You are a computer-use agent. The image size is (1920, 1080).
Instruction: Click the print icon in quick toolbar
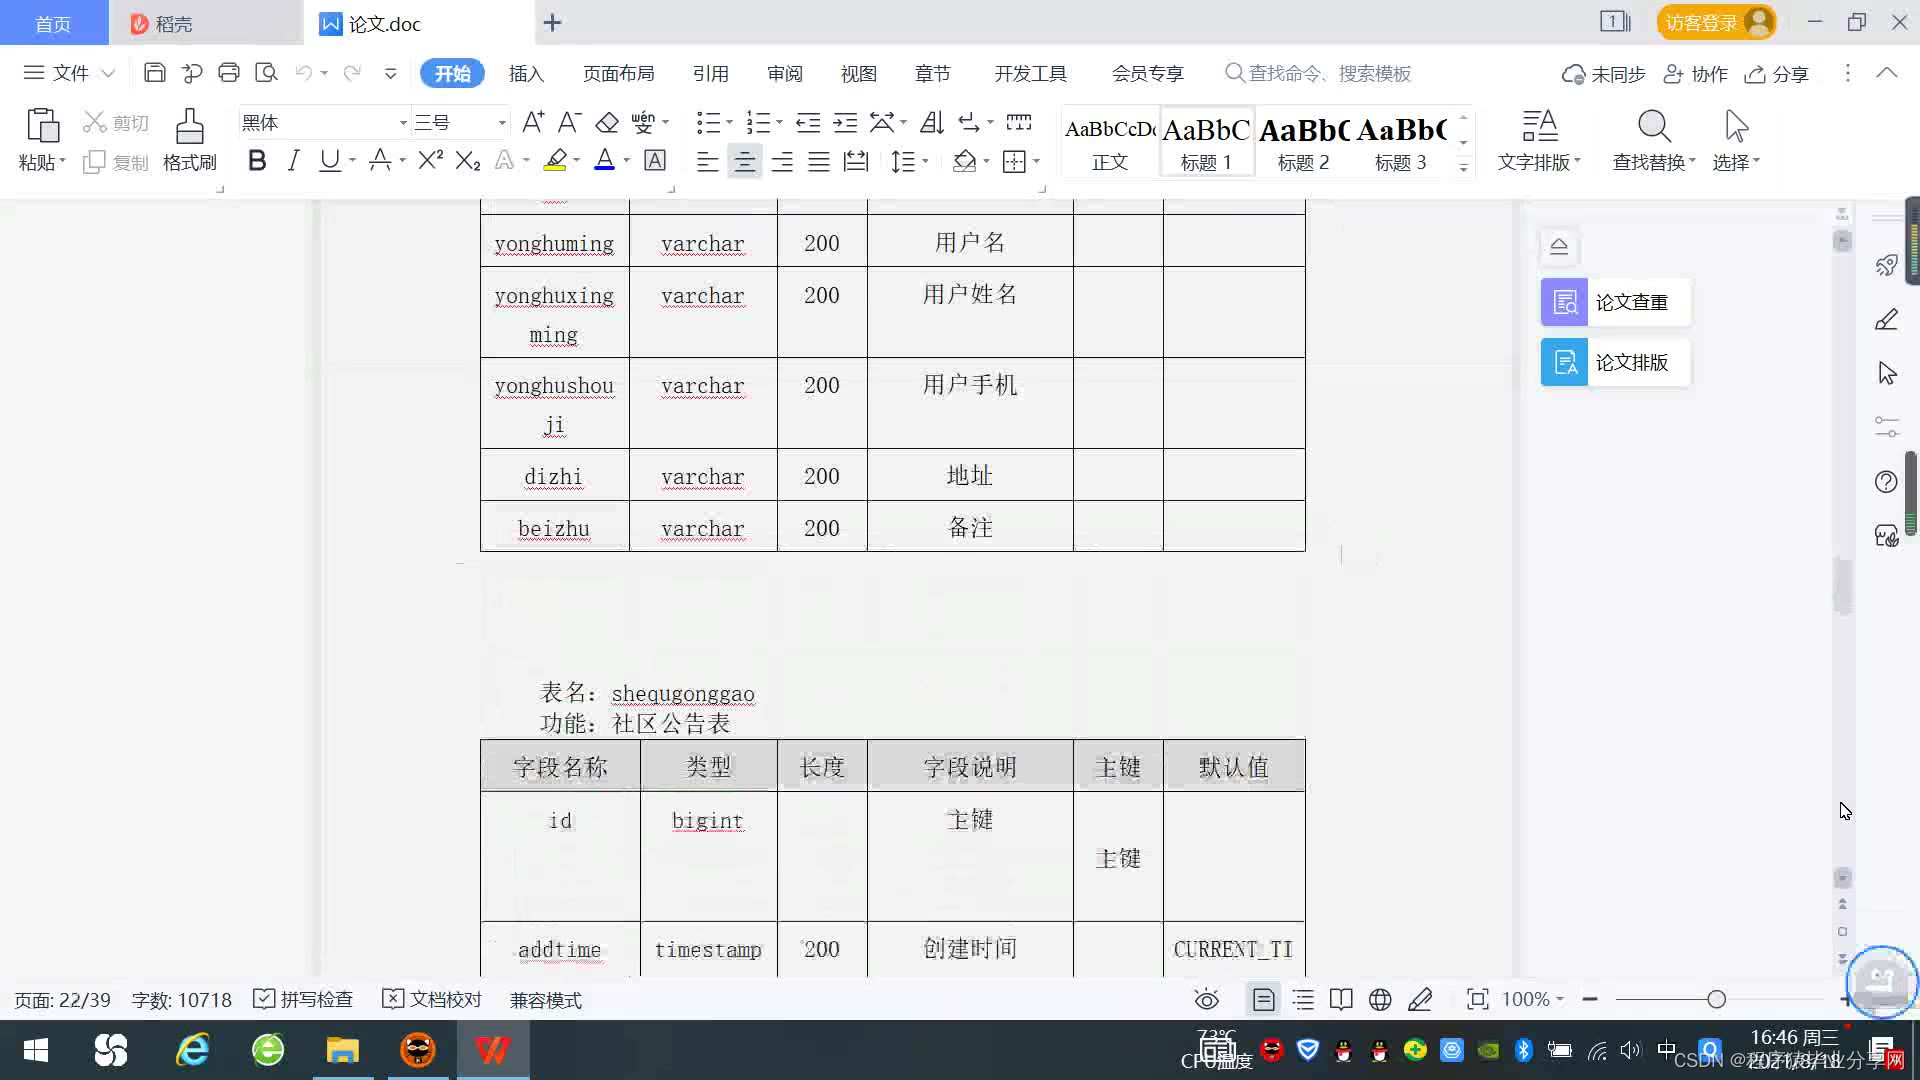[229, 73]
